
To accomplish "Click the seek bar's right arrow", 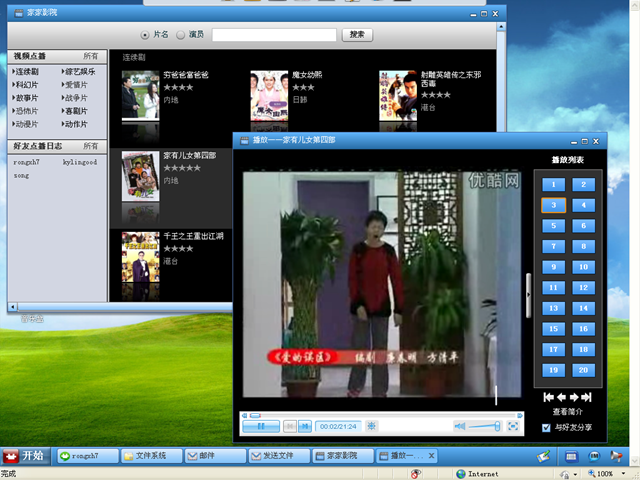I will pos(520,416).
